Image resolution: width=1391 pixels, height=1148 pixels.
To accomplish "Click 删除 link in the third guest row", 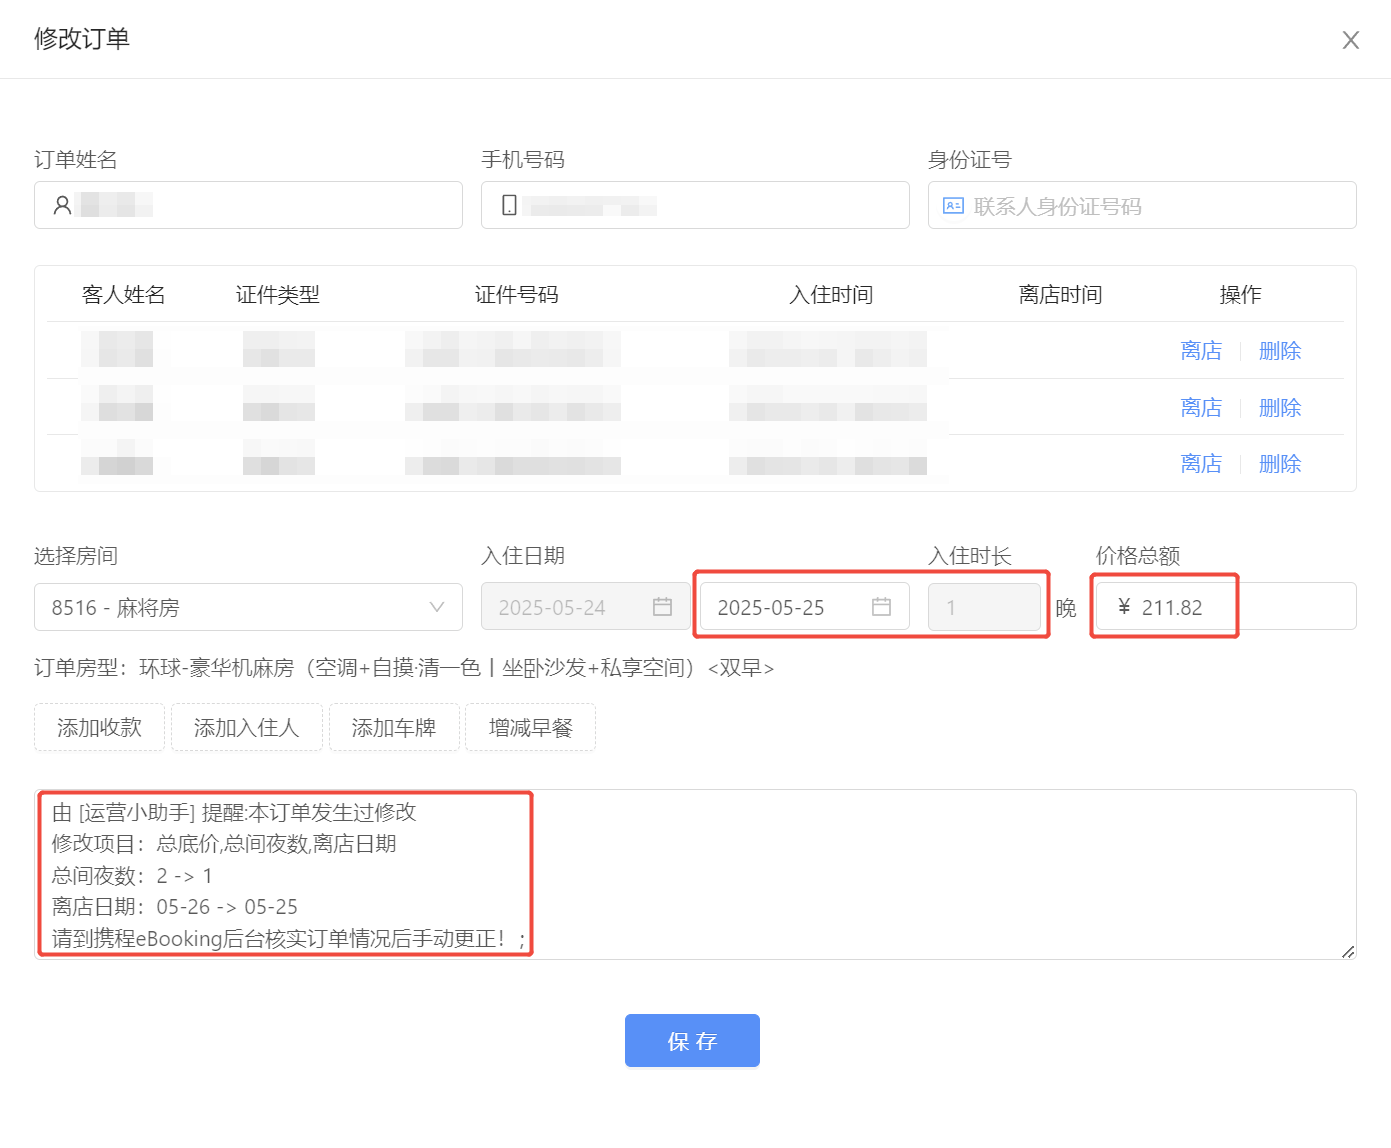I will point(1280,464).
